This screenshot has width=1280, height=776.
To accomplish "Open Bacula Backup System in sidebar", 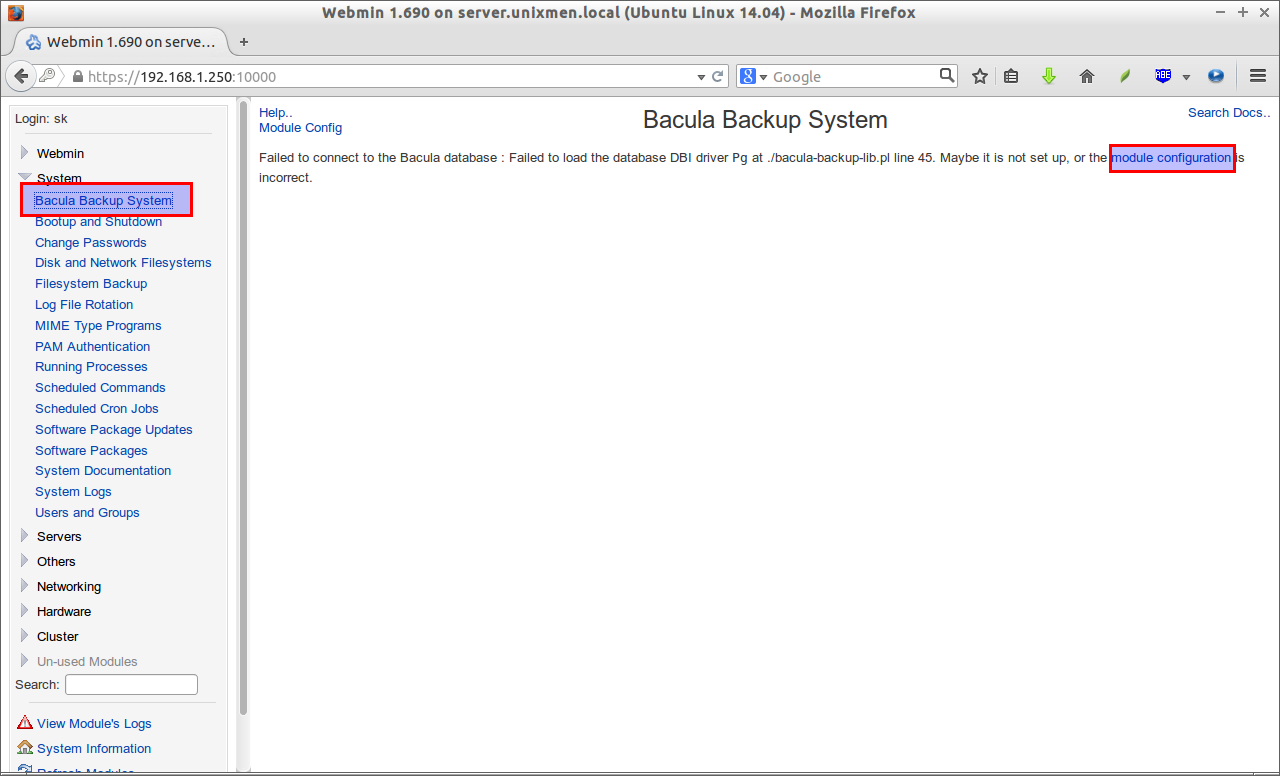I will (103, 201).
